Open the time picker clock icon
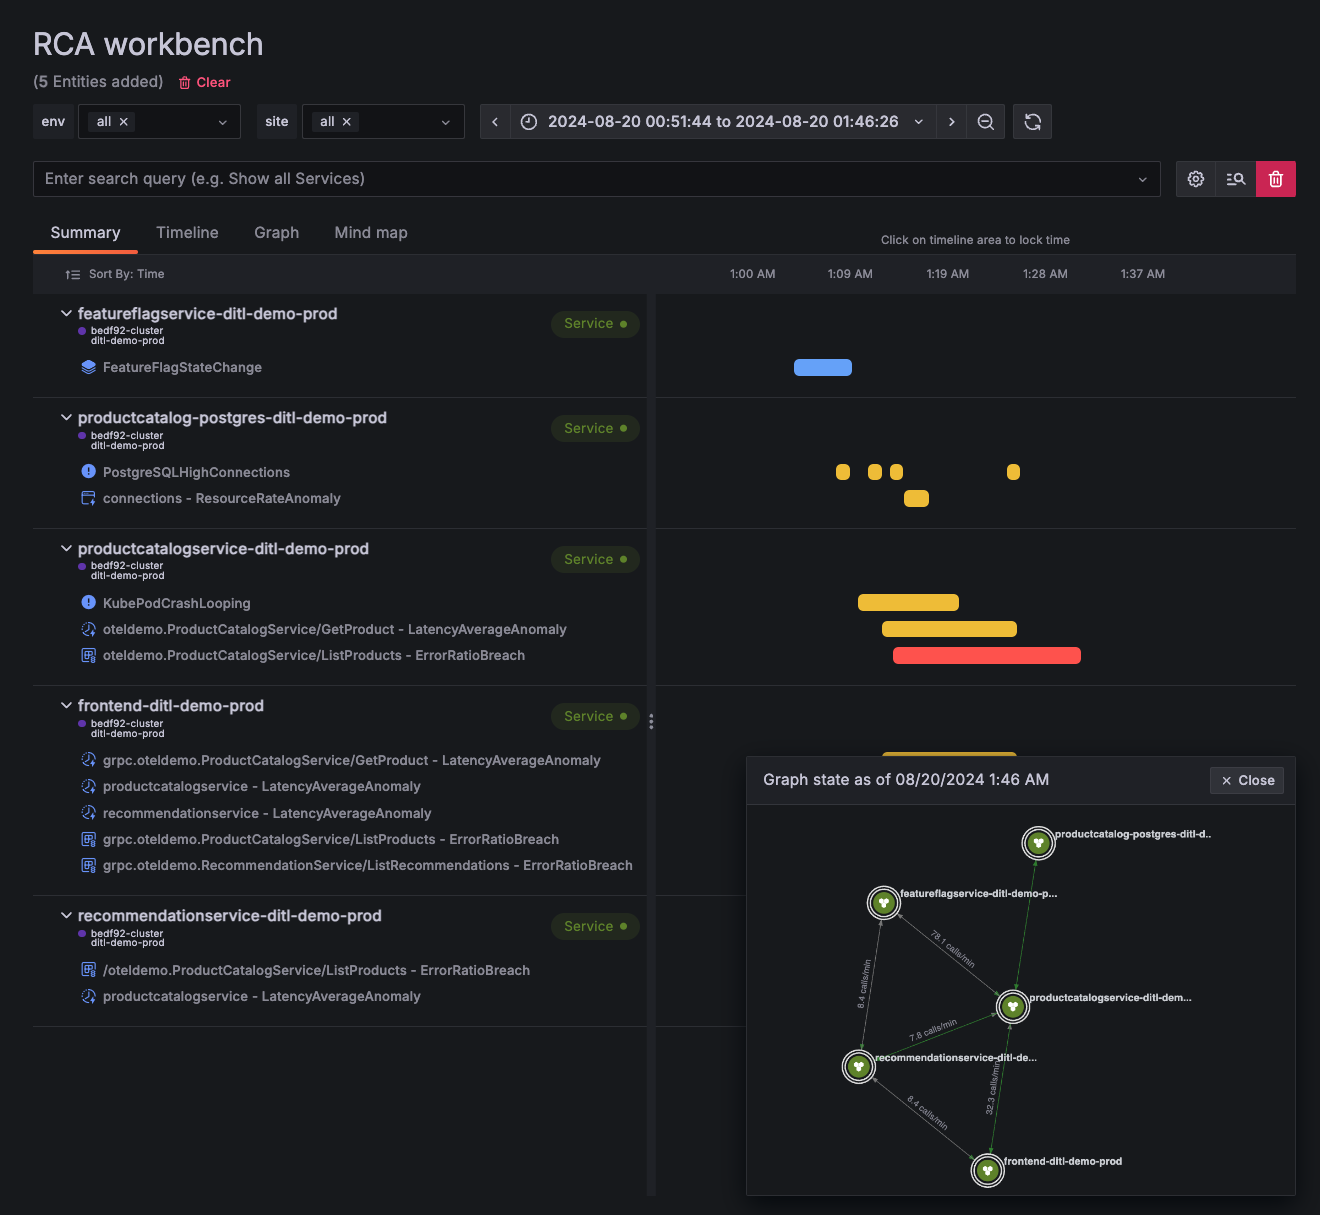The height and width of the screenshot is (1215, 1320). [x=528, y=121]
